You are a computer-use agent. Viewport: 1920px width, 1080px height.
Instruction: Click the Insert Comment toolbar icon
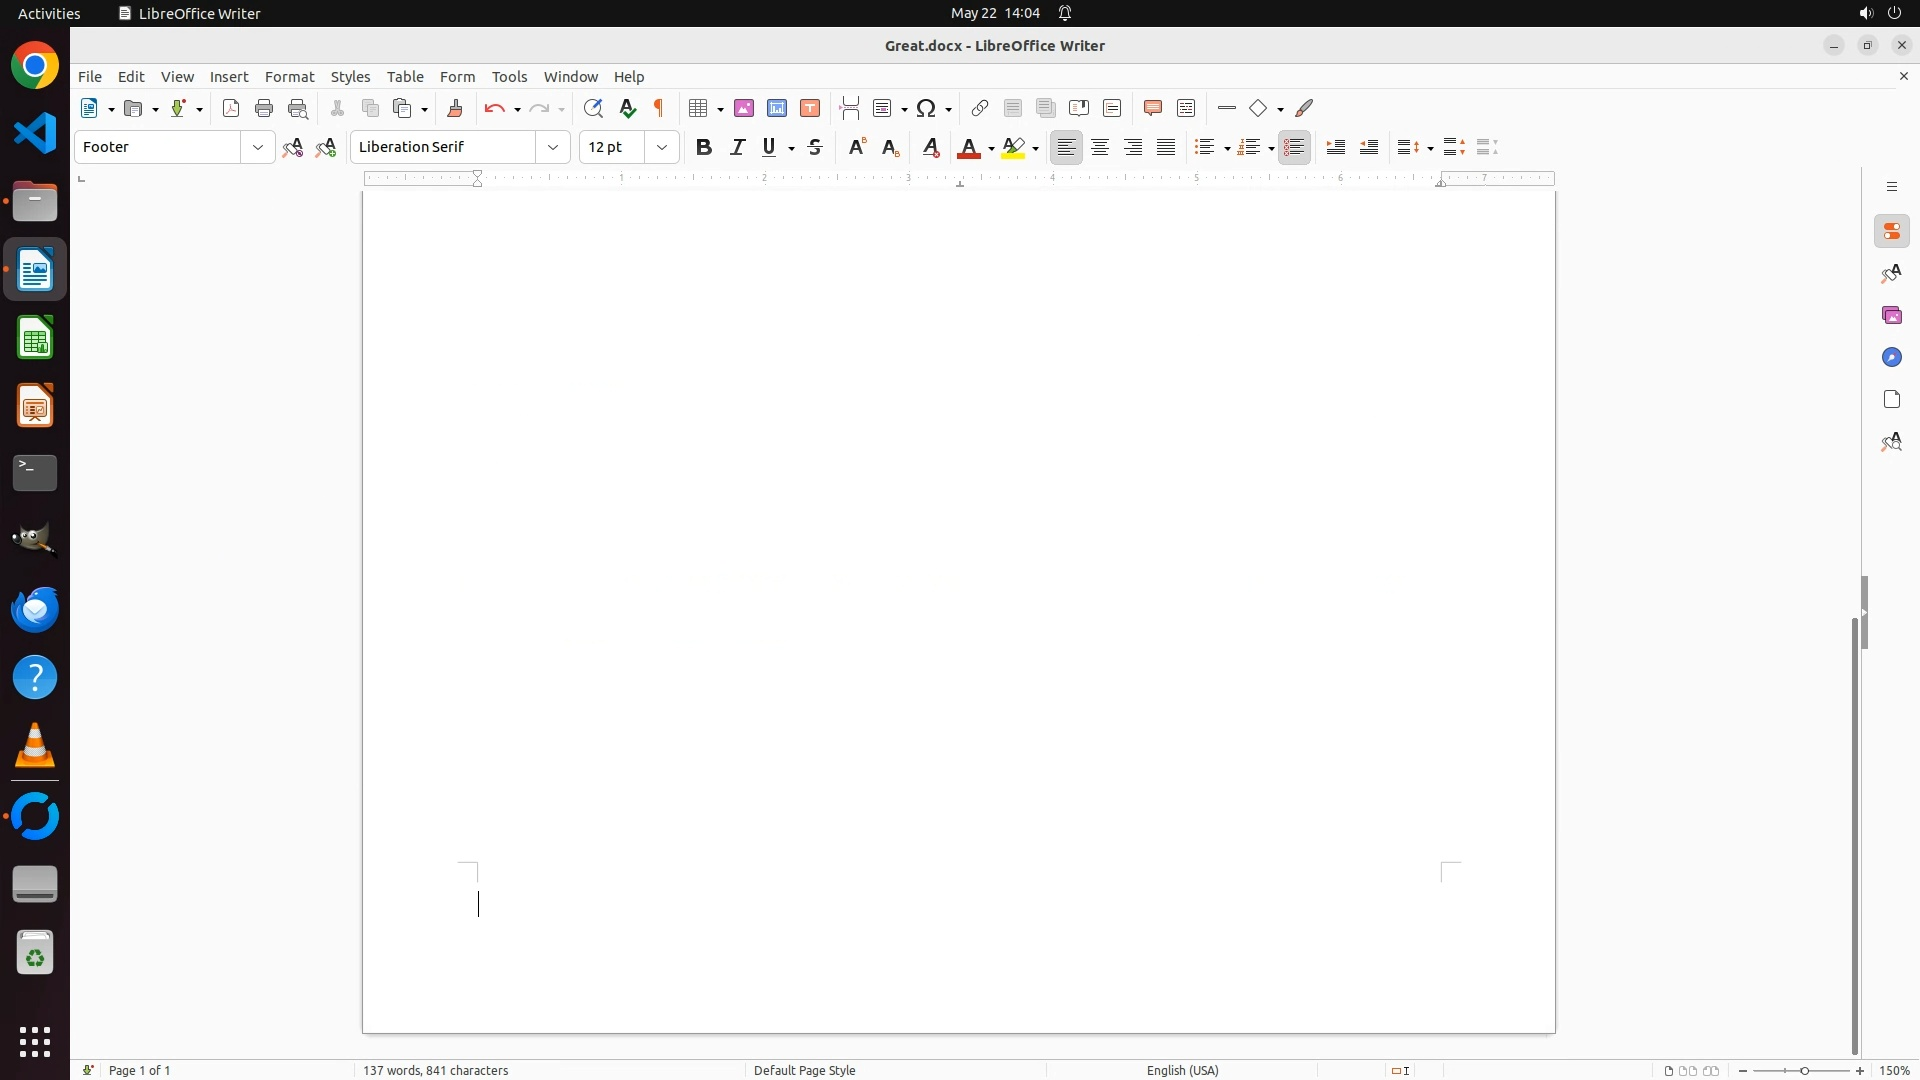pyautogui.click(x=1153, y=108)
